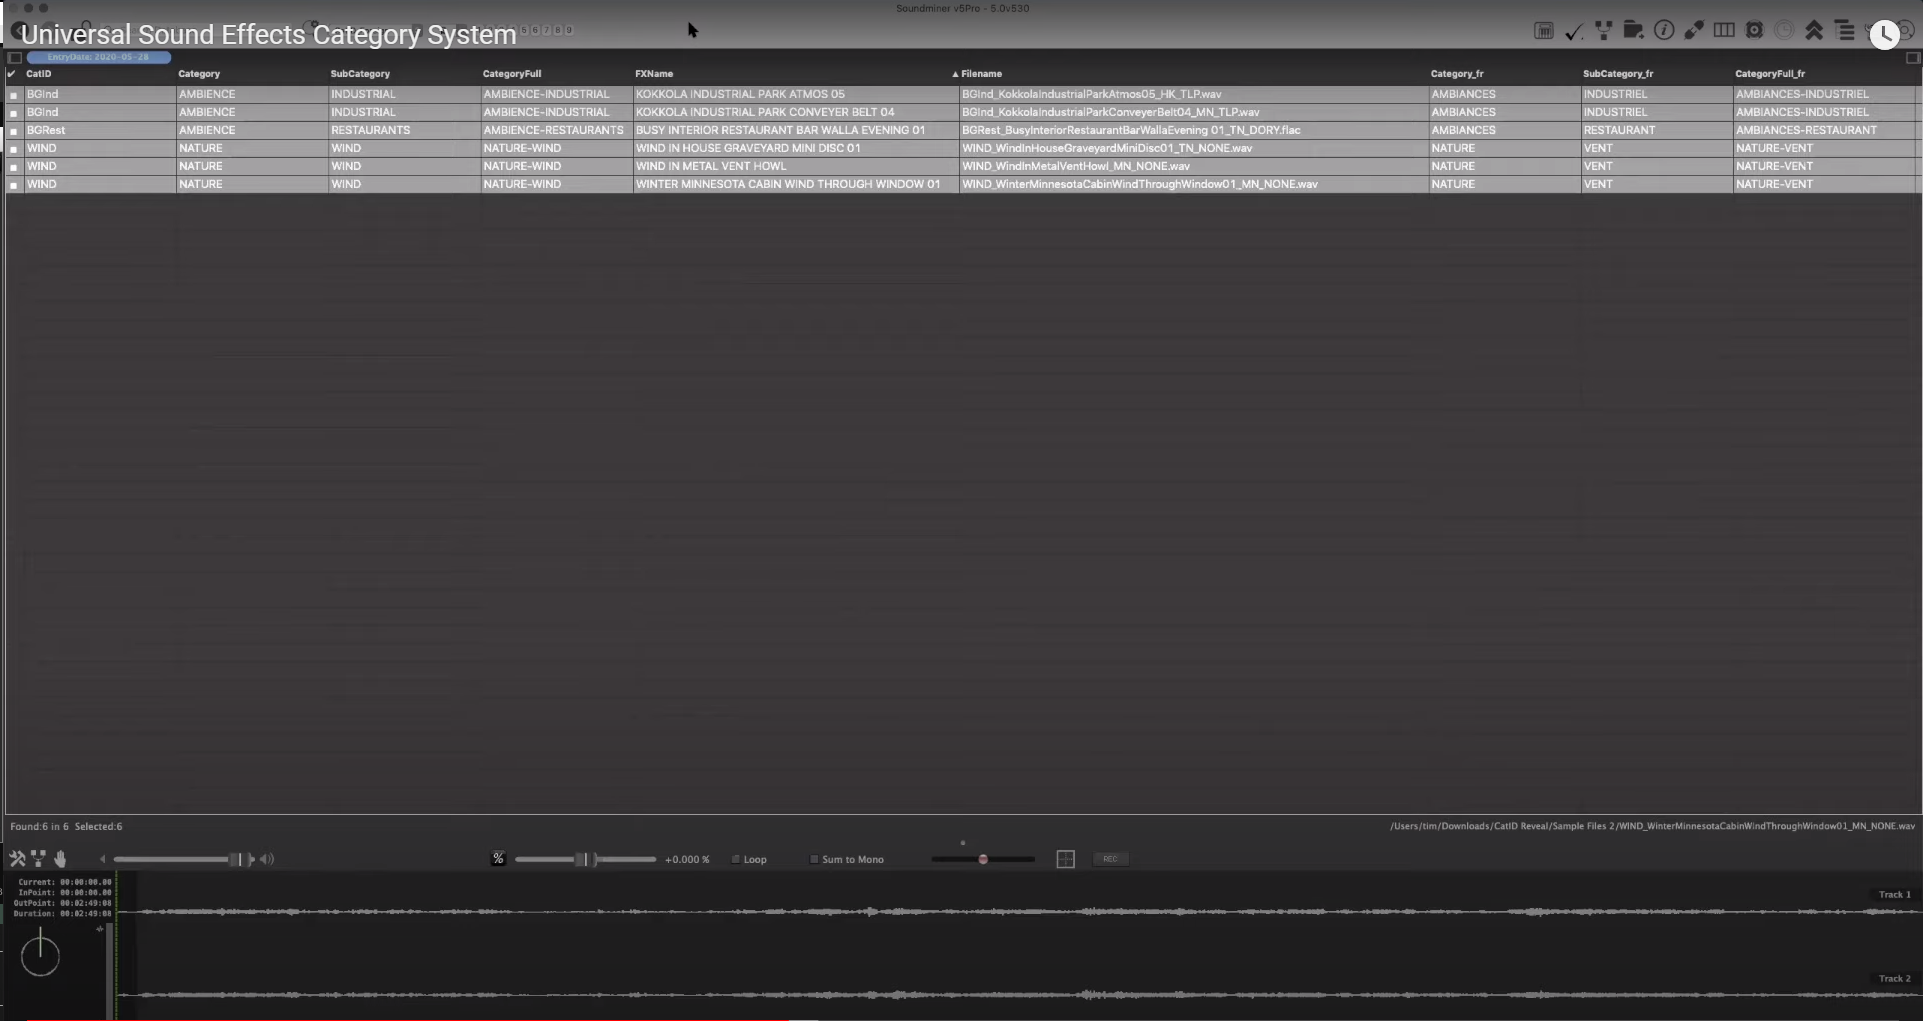Image resolution: width=1923 pixels, height=1021 pixels.
Task: Click the folder transfer icon
Action: point(1633,31)
